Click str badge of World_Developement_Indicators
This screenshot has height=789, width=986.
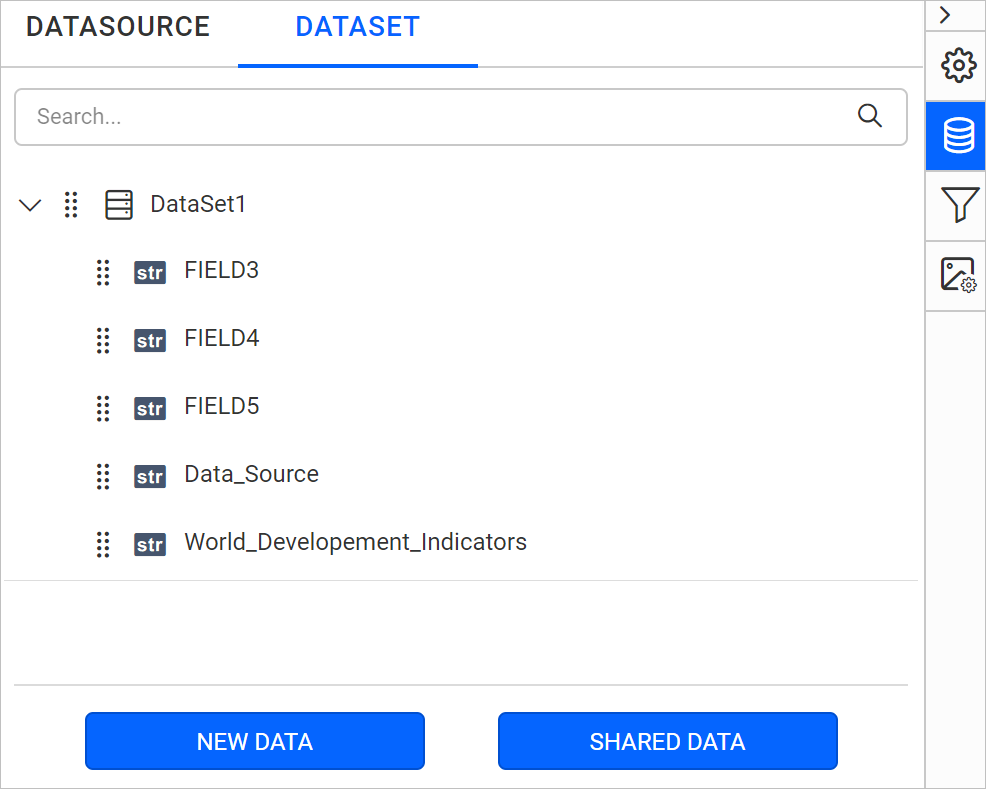[150, 544]
